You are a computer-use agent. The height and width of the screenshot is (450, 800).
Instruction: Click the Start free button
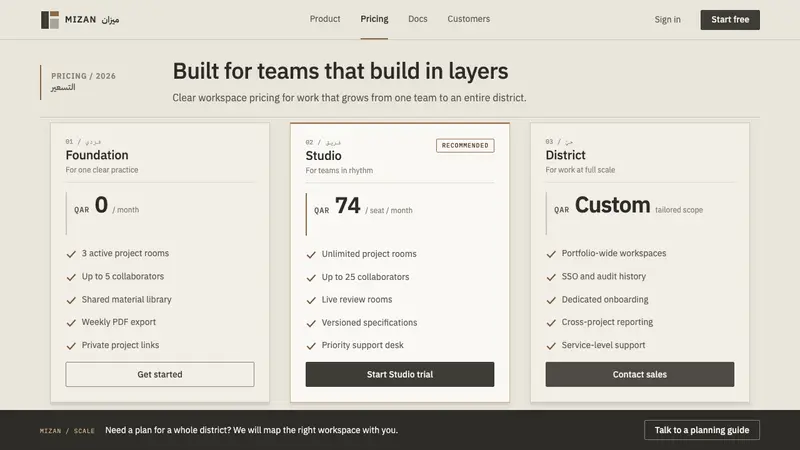pyautogui.click(x=730, y=19)
